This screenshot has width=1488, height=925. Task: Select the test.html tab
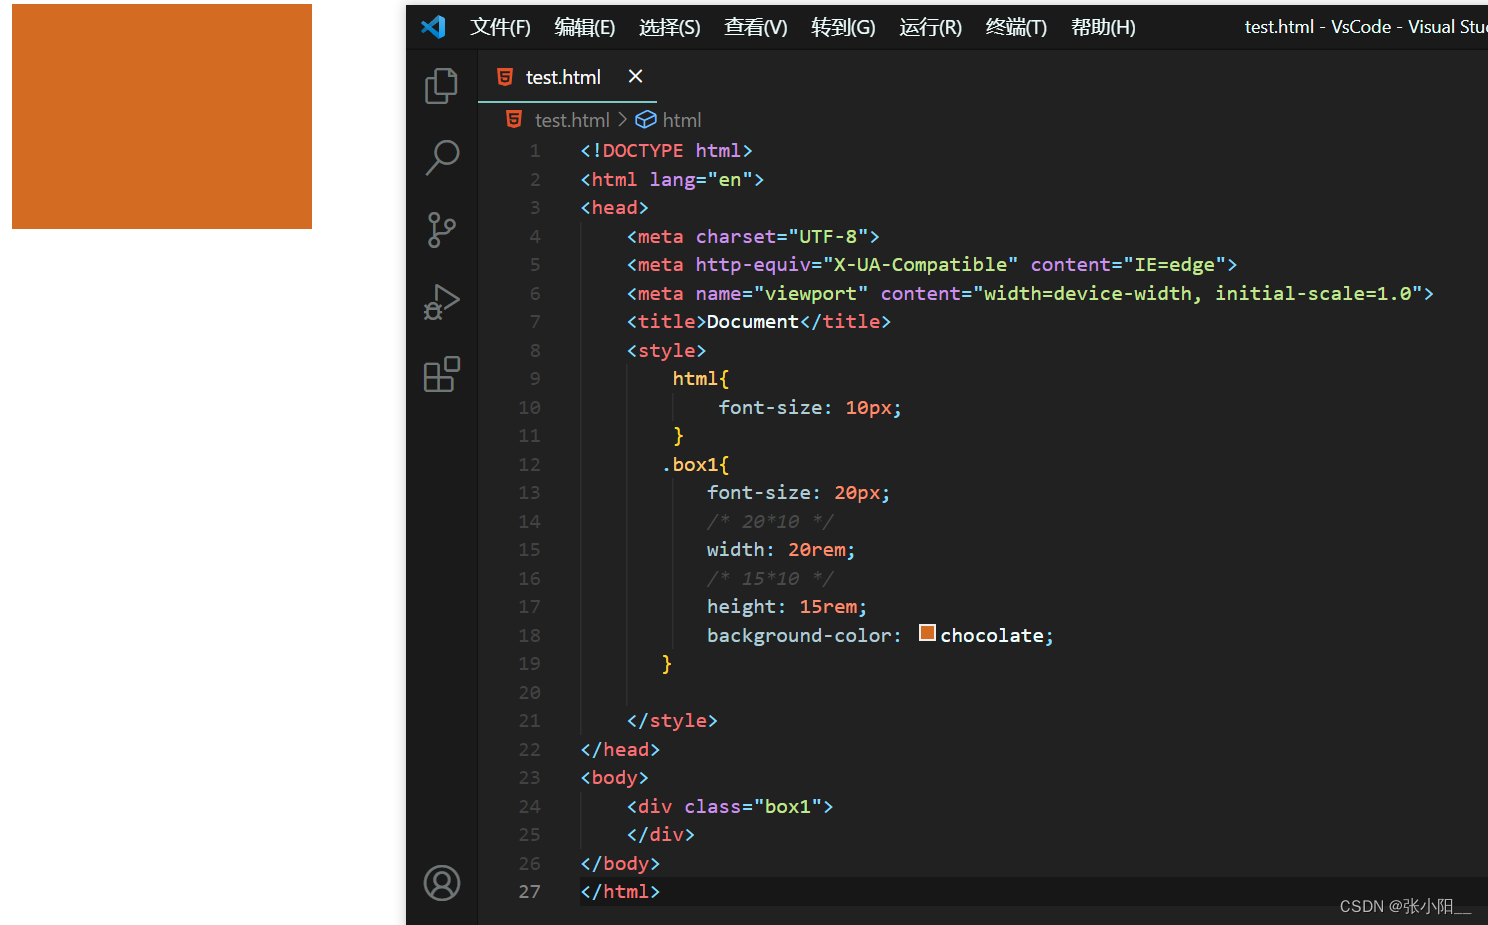(x=567, y=77)
